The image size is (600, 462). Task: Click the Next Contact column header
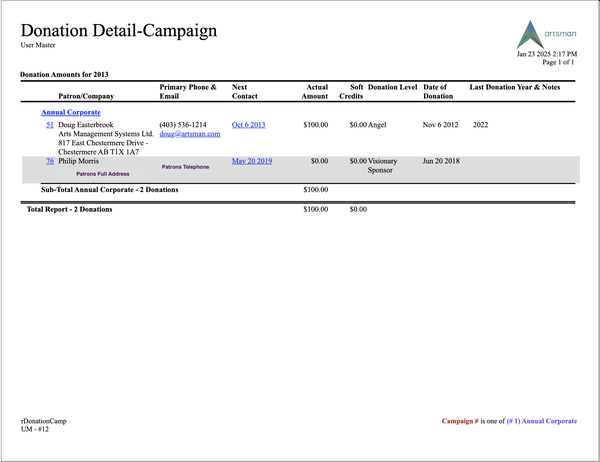(245, 91)
